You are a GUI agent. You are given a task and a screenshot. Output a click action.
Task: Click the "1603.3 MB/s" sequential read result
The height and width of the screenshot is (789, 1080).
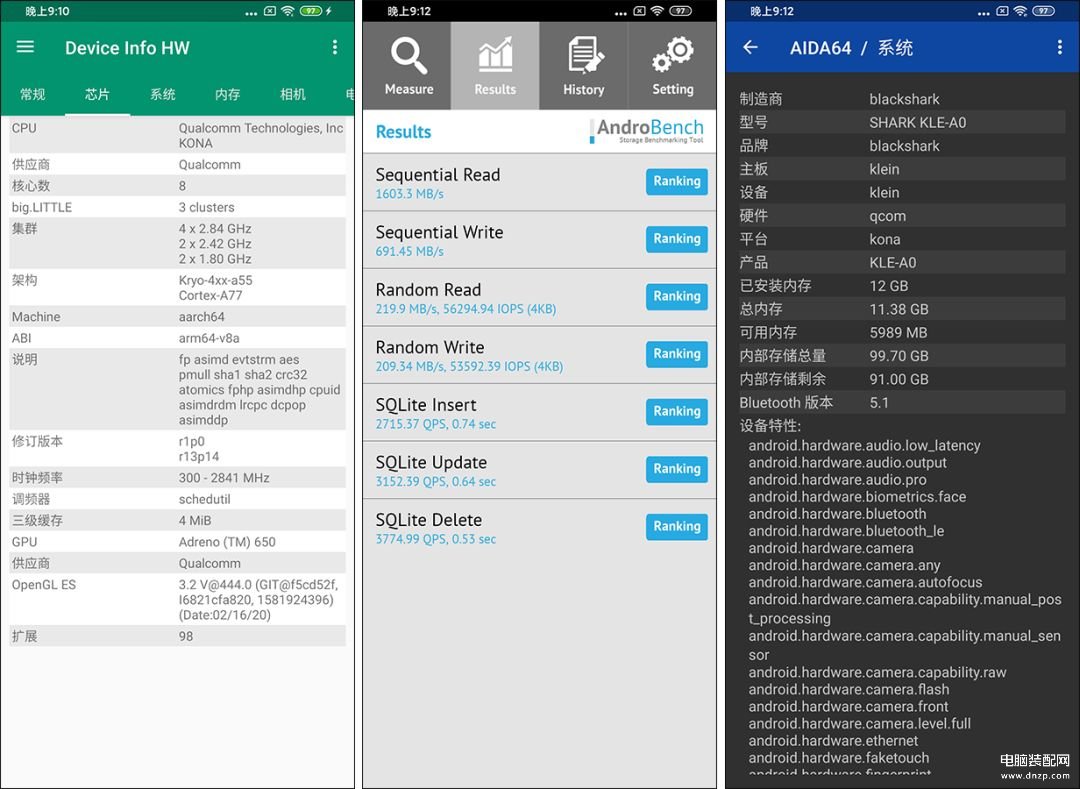[x=410, y=194]
